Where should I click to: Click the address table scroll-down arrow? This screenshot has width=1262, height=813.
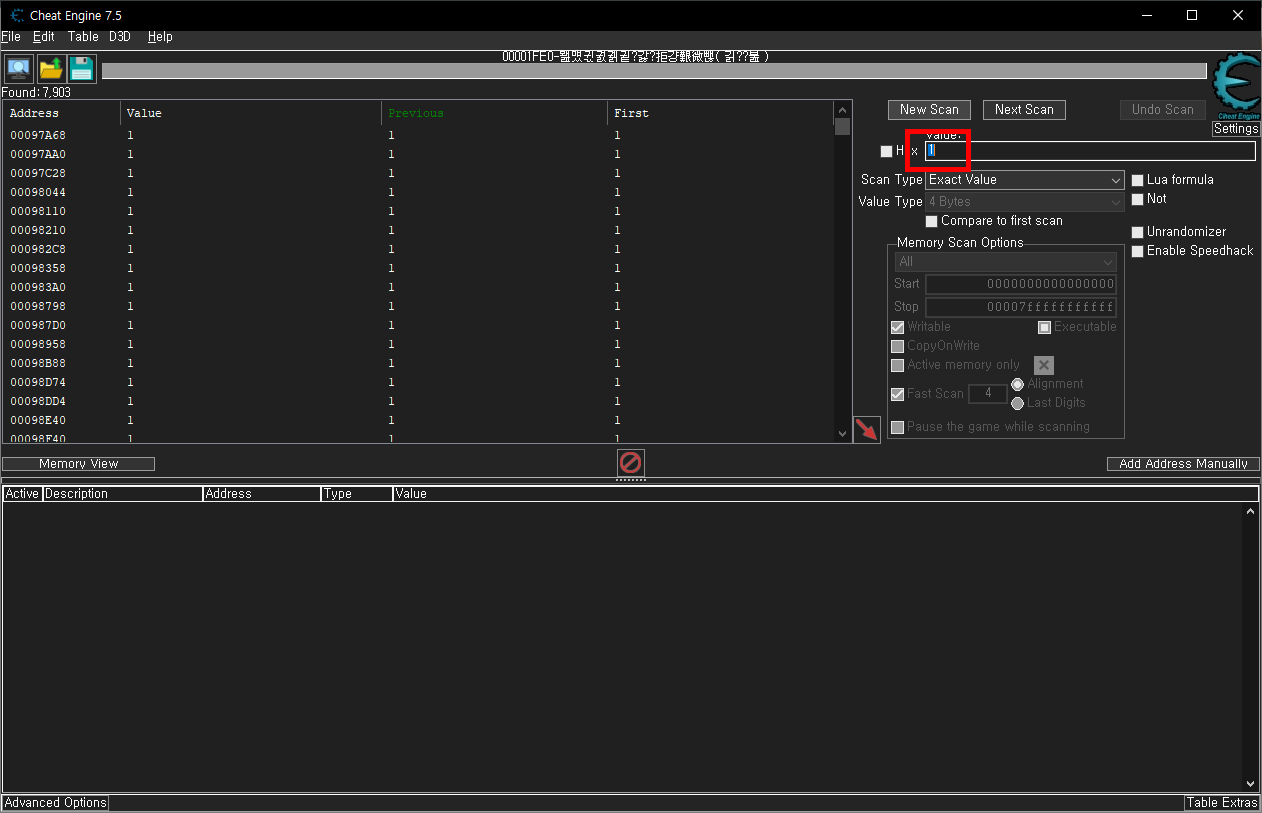[x=1251, y=784]
